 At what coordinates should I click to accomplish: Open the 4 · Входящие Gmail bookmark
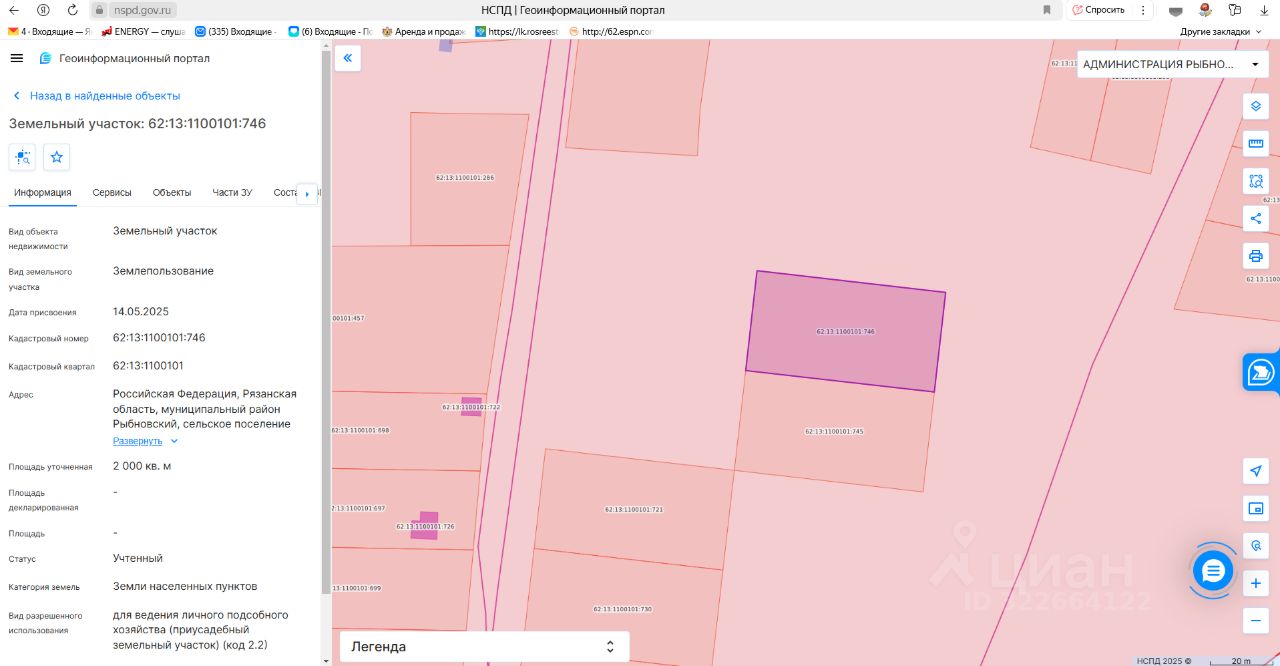coord(49,32)
